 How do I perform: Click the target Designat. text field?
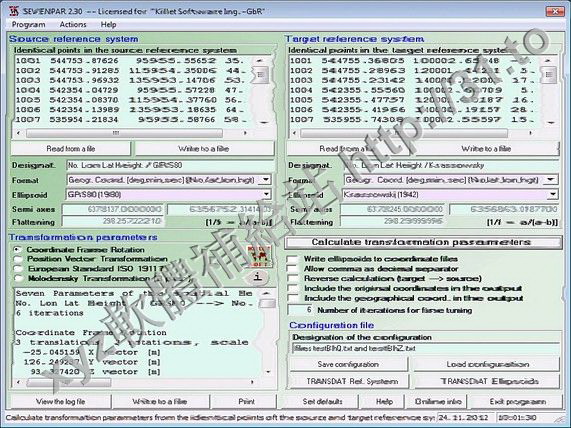click(450, 165)
